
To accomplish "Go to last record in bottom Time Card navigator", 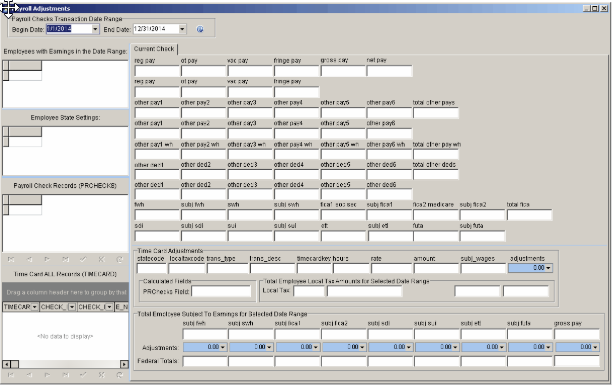I will 66,375.
